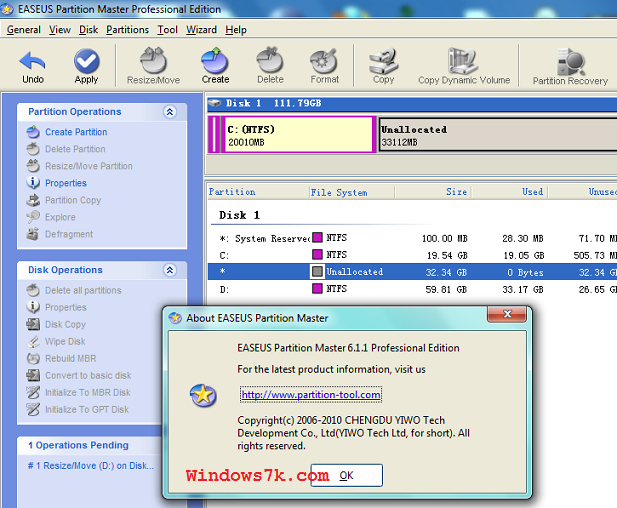Select the System Reserved partition row
Image resolution: width=617 pixels, height=508 pixels.
pyautogui.click(x=412, y=238)
